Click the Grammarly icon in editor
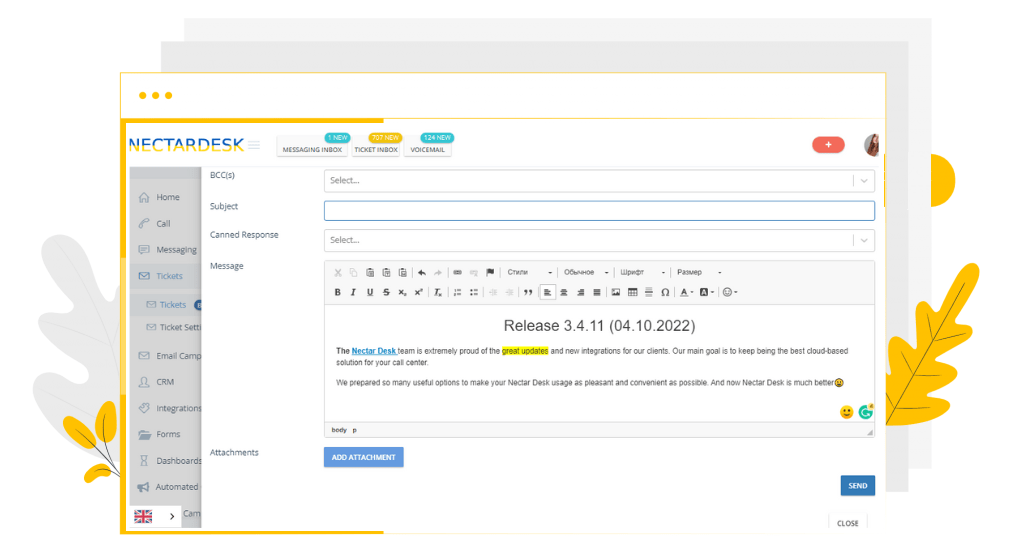Viewport: 1024px width, 551px height. click(866, 412)
